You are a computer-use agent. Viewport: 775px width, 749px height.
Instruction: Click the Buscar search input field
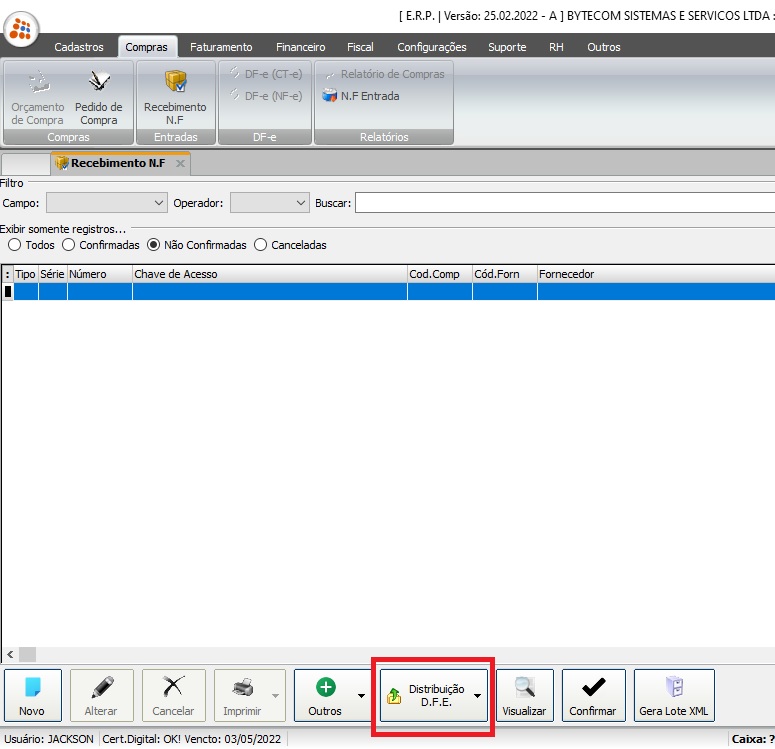click(564, 203)
